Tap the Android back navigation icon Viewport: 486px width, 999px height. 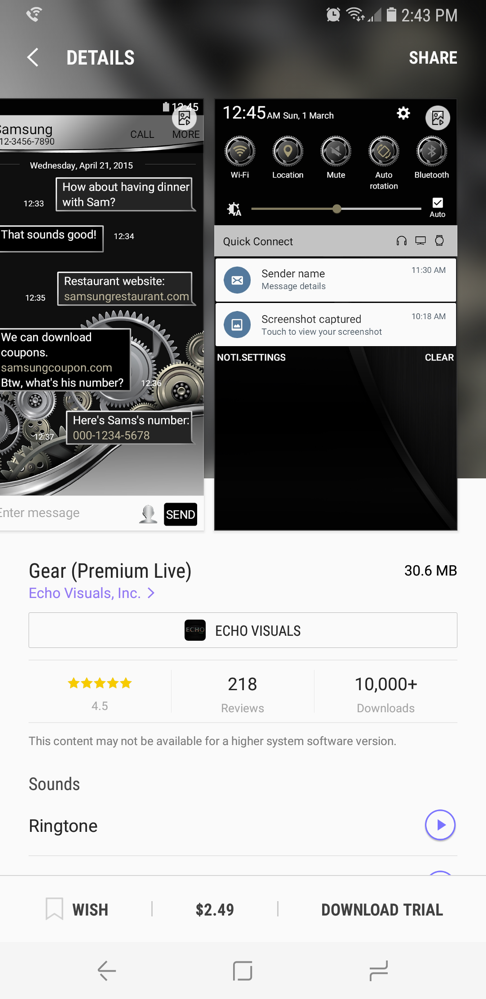(x=106, y=970)
